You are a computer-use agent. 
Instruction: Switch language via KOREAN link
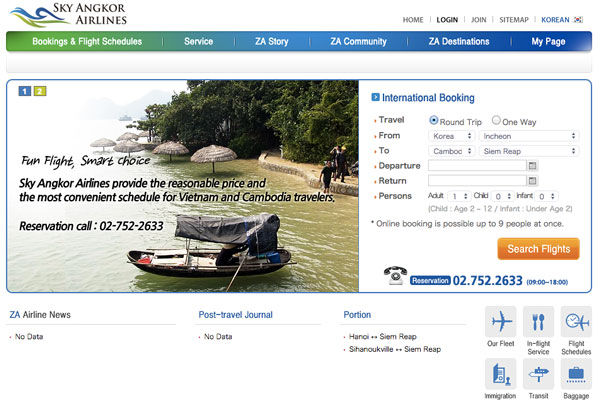pos(555,20)
